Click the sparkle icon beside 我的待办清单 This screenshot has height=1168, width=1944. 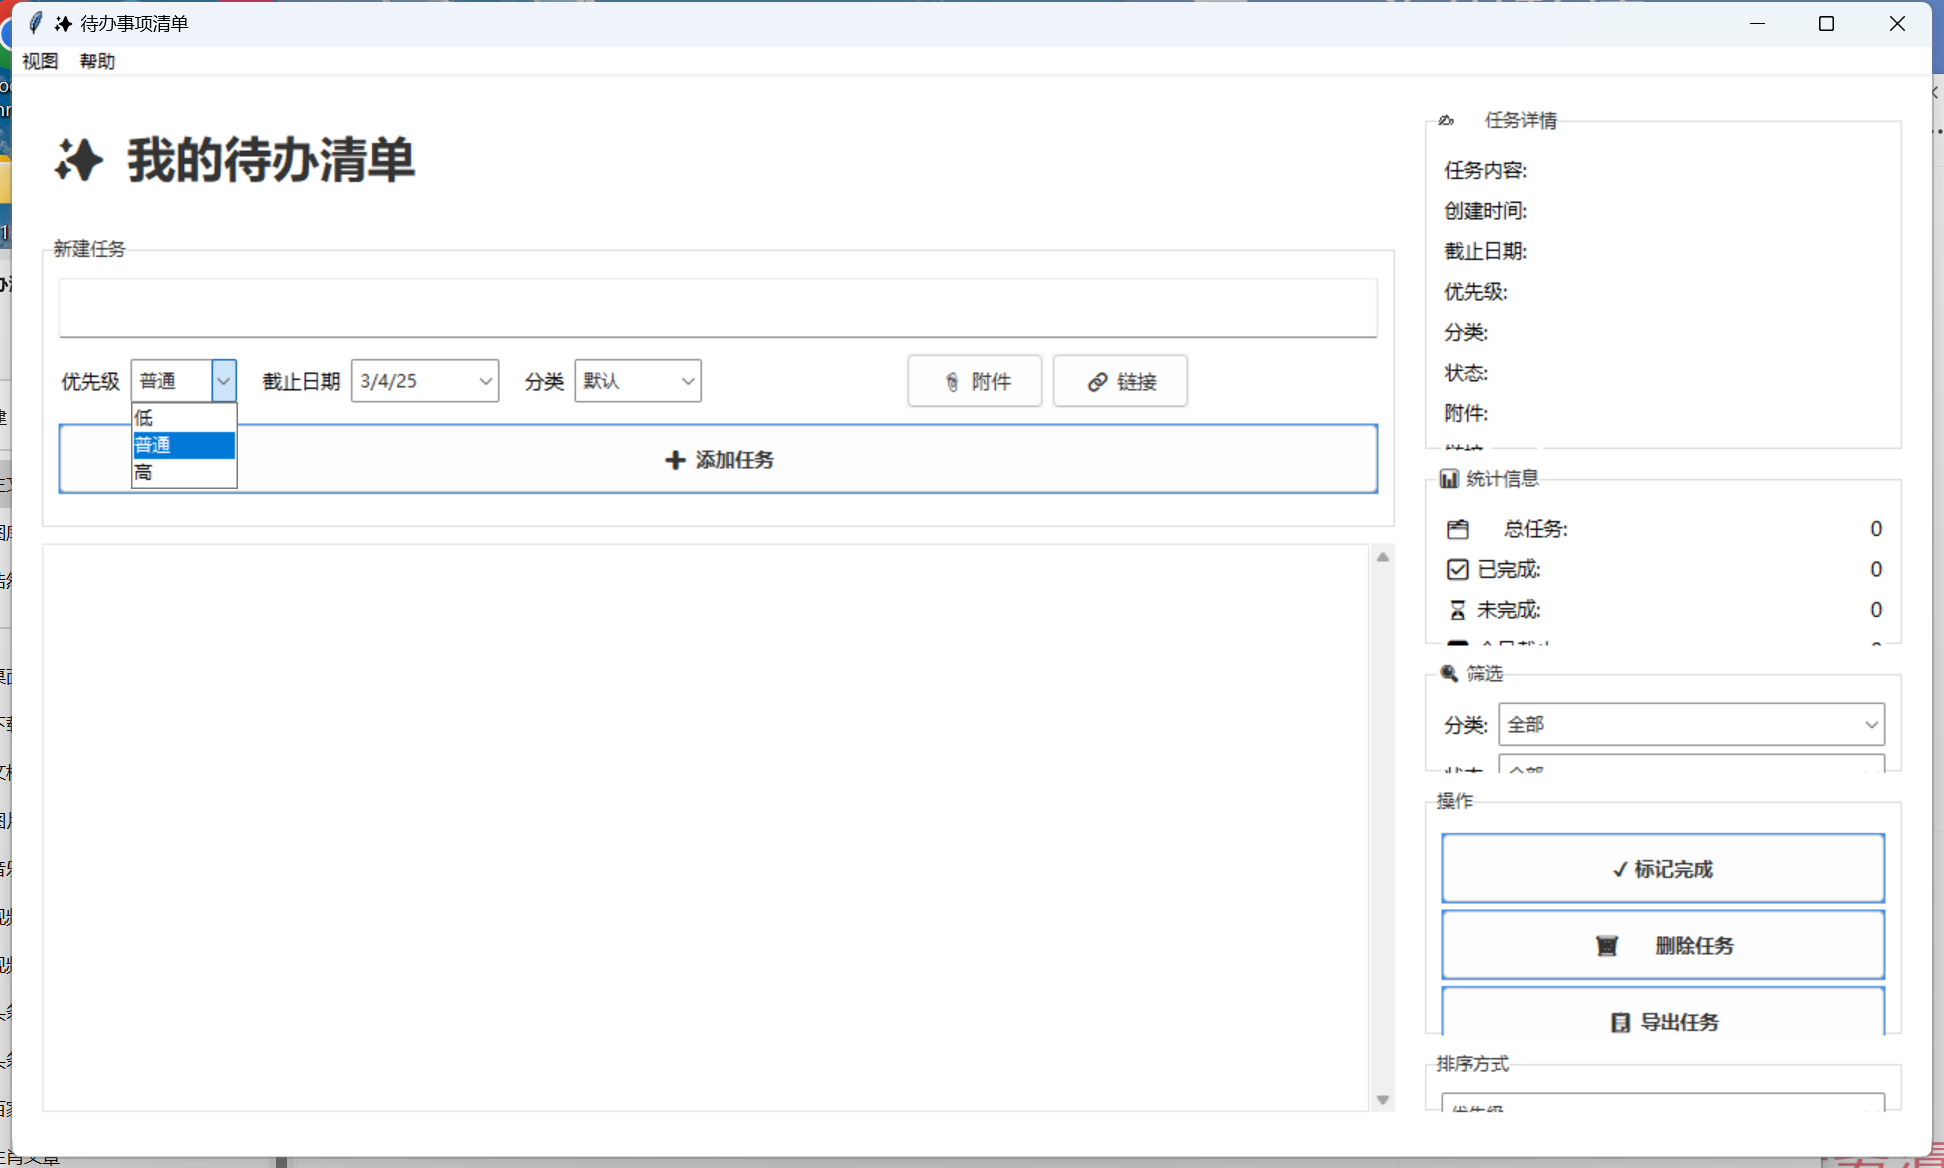pyautogui.click(x=78, y=160)
